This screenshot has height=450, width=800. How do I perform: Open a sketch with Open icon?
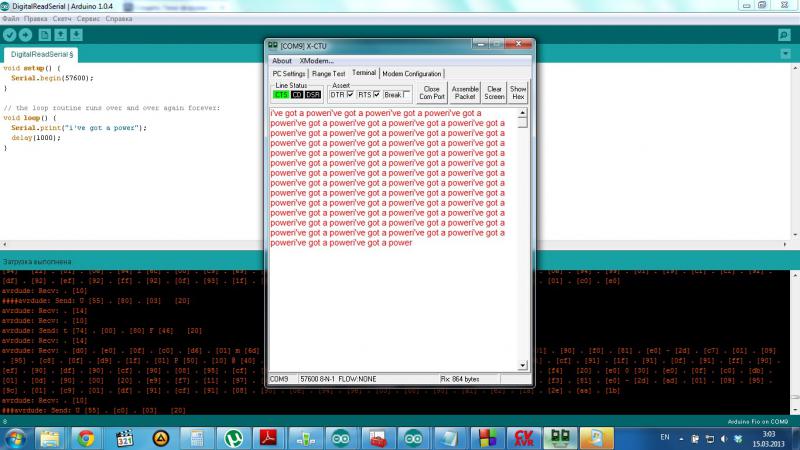pos(60,35)
